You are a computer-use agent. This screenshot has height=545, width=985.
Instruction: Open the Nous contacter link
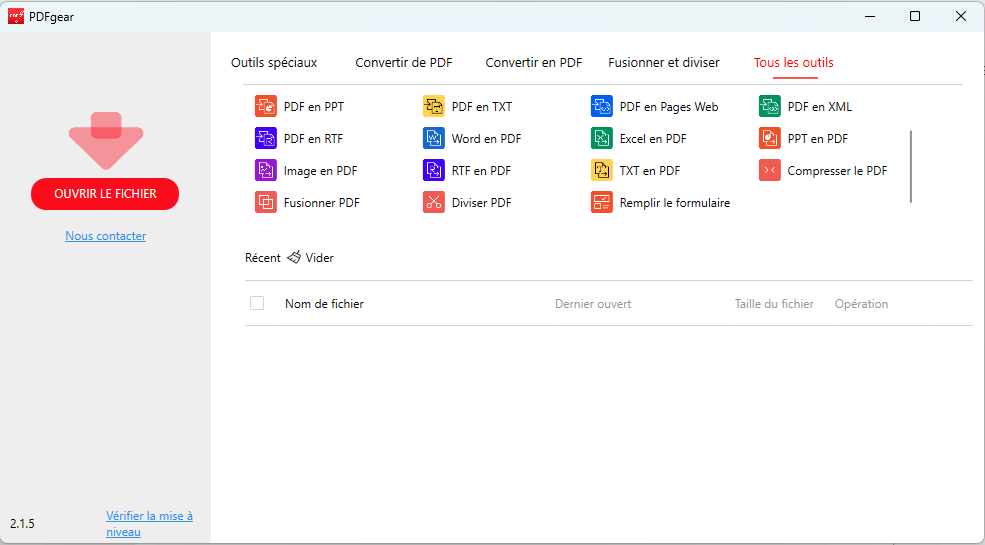point(106,236)
